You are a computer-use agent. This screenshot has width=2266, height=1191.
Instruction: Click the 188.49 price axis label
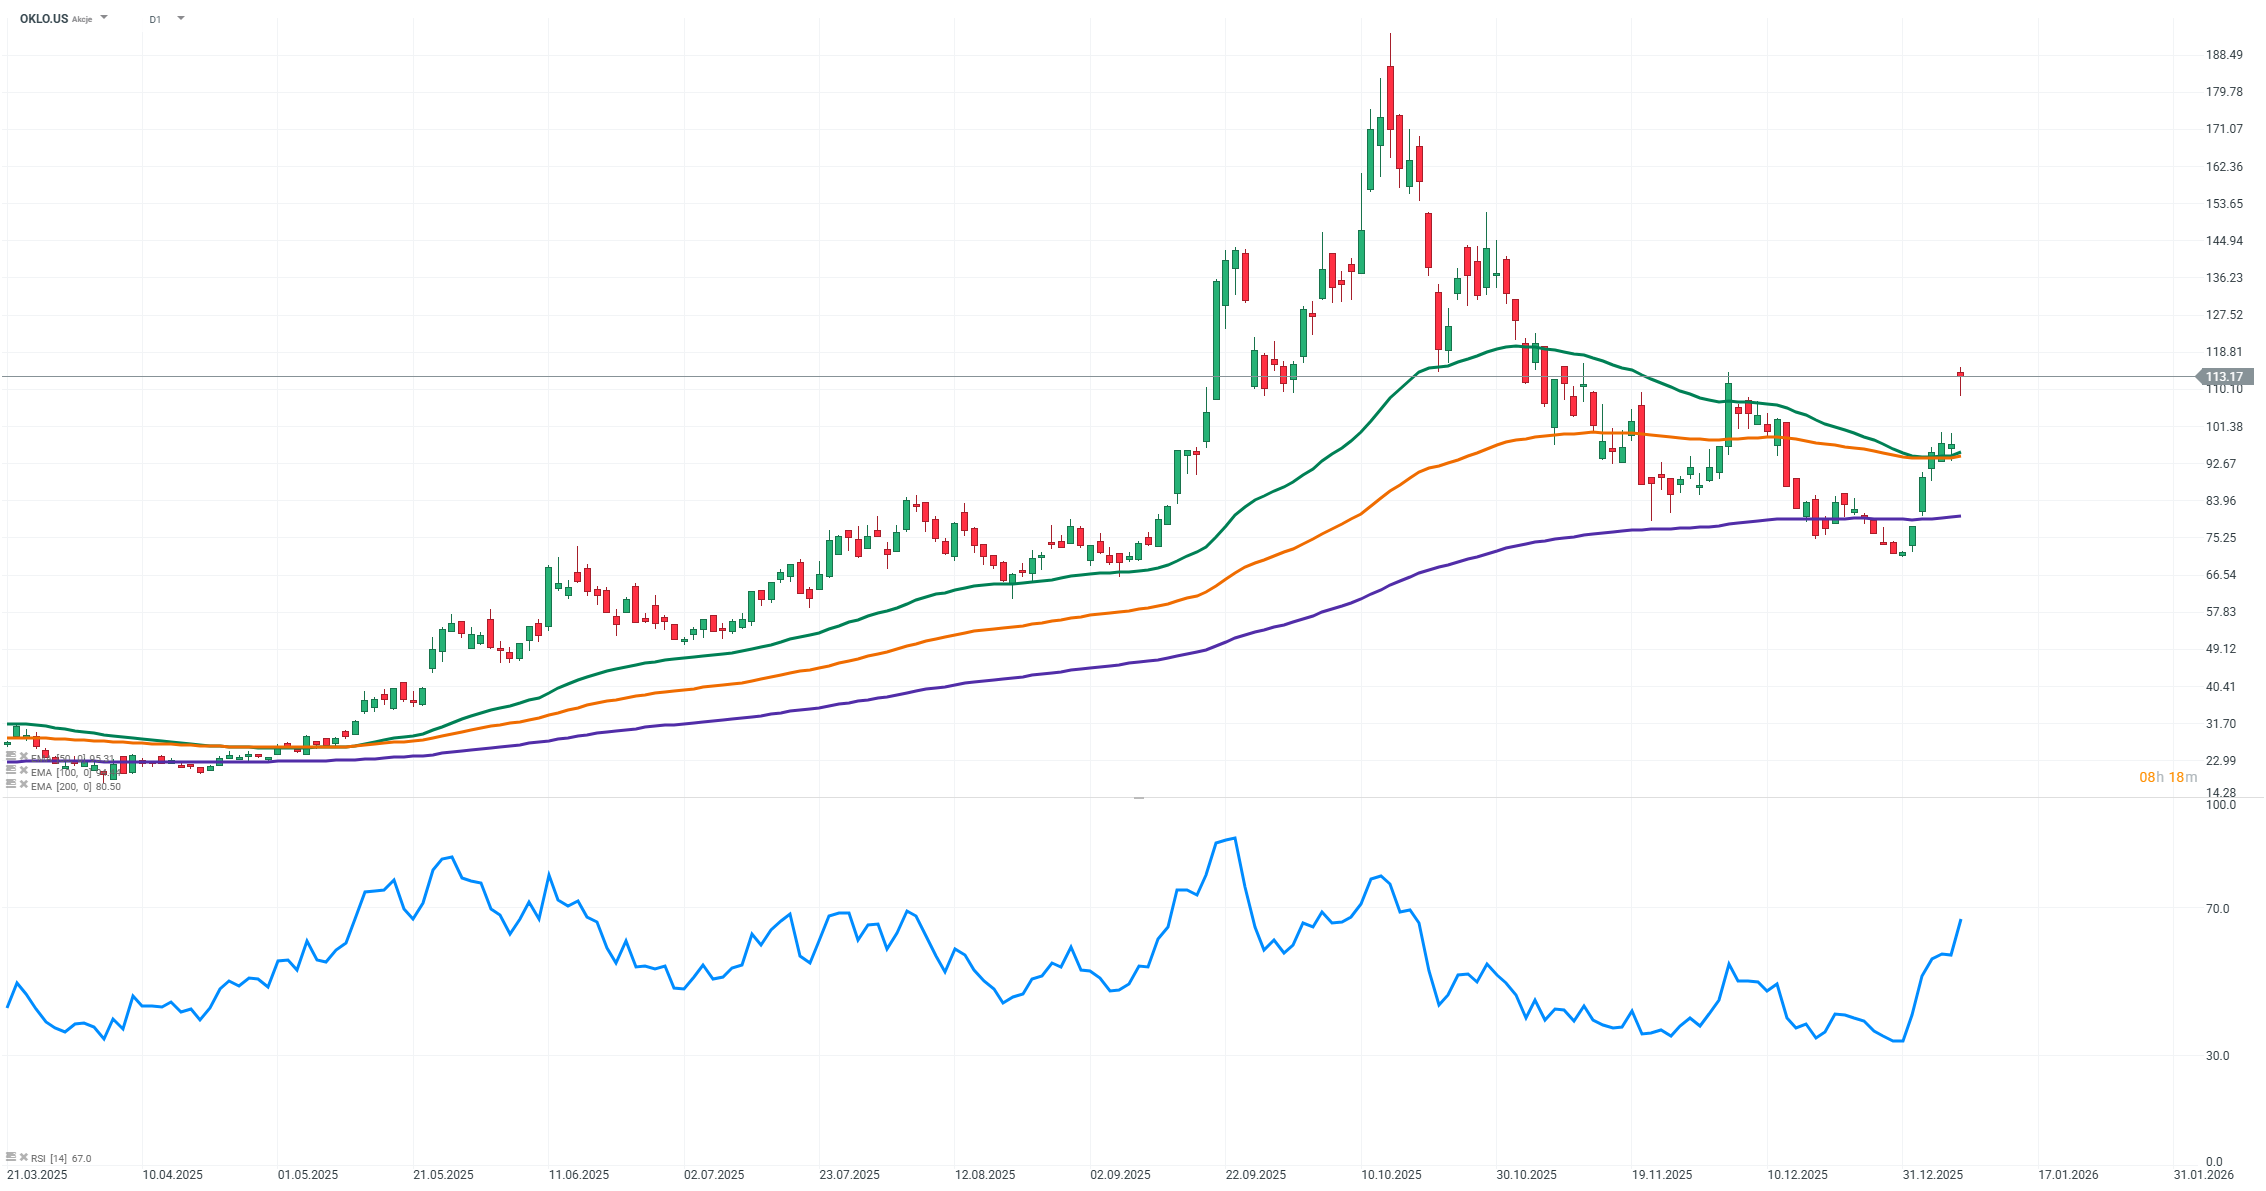point(2224,55)
